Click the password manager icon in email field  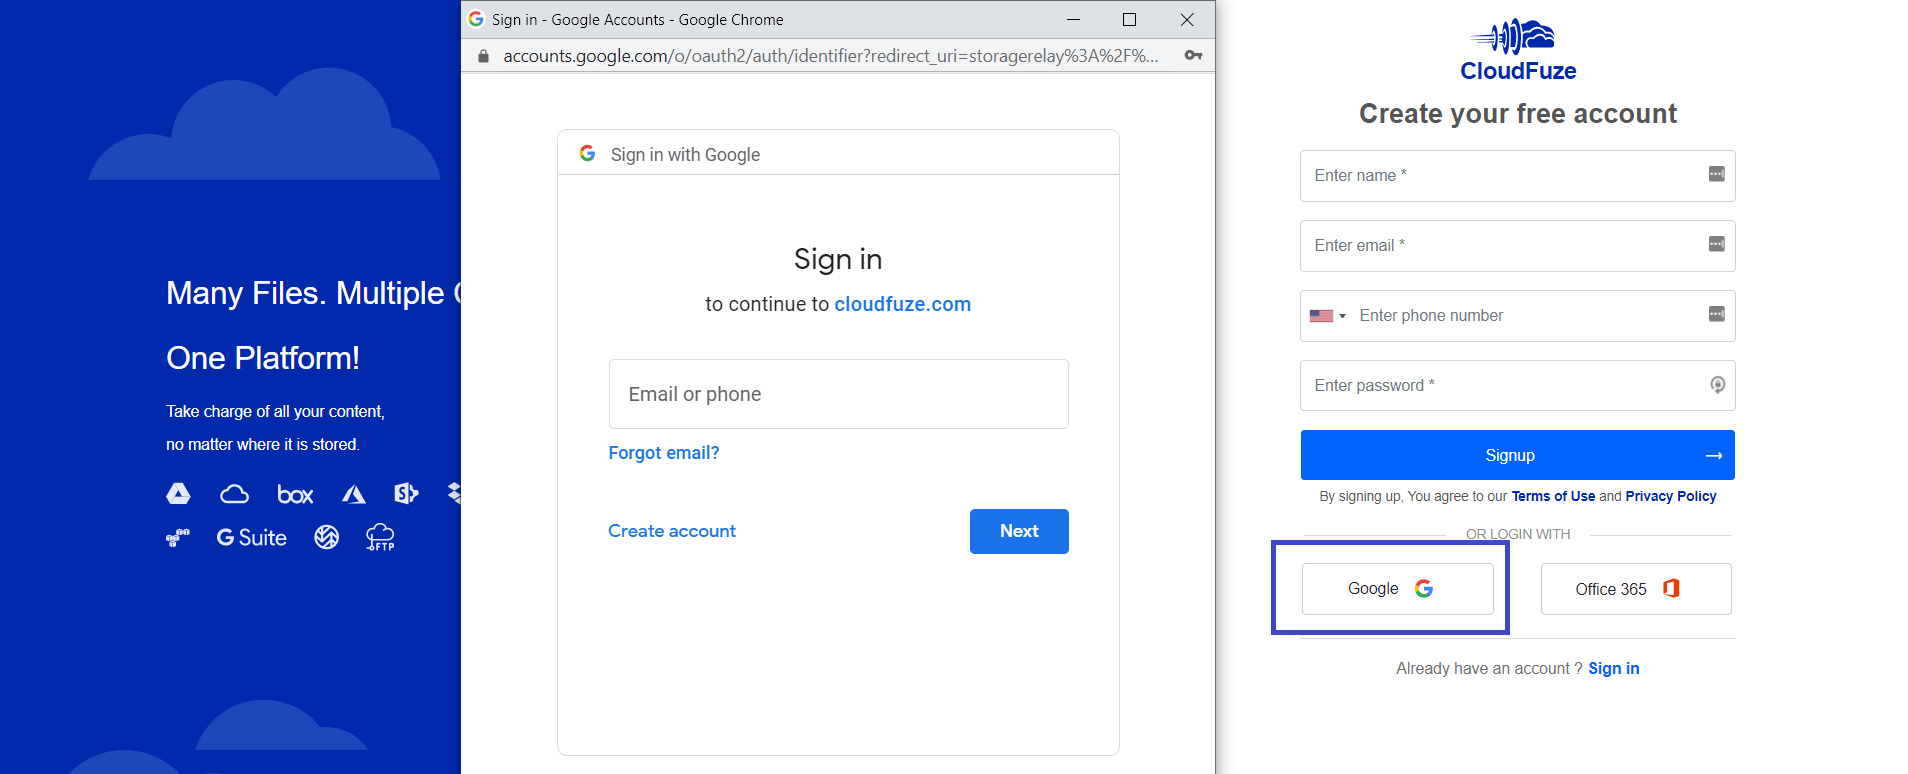tap(1716, 244)
